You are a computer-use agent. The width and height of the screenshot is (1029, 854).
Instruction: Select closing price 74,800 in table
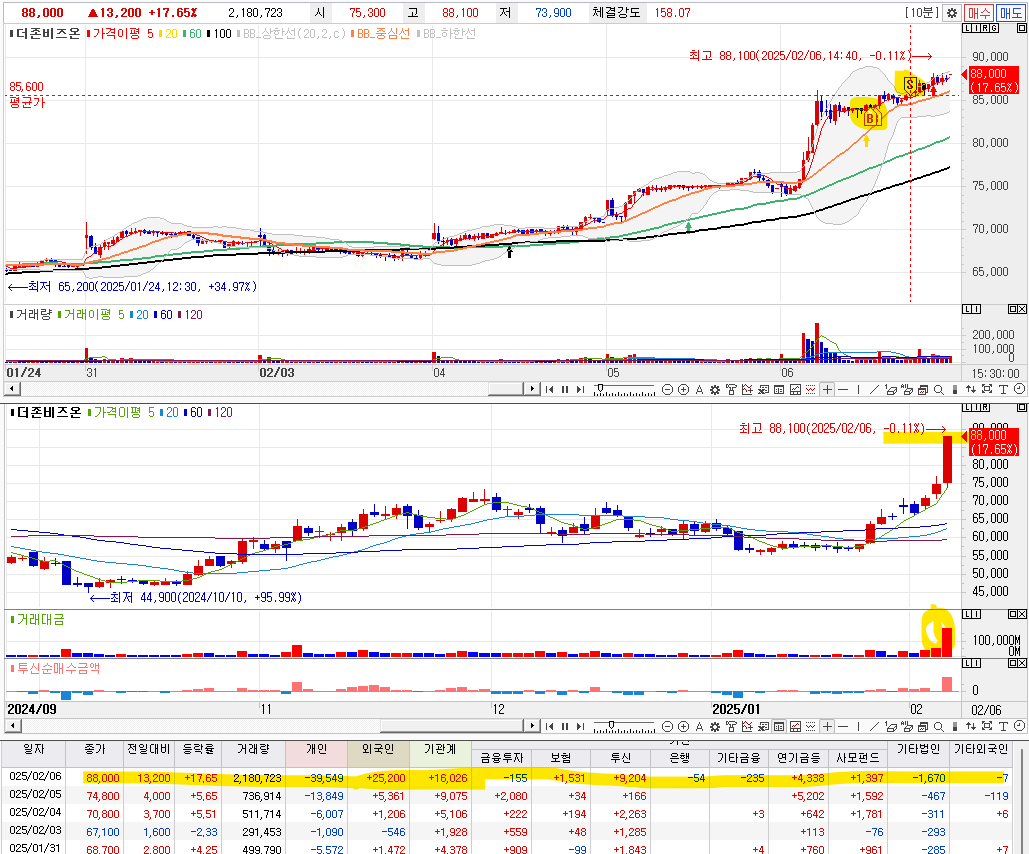click(x=103, y=796)
